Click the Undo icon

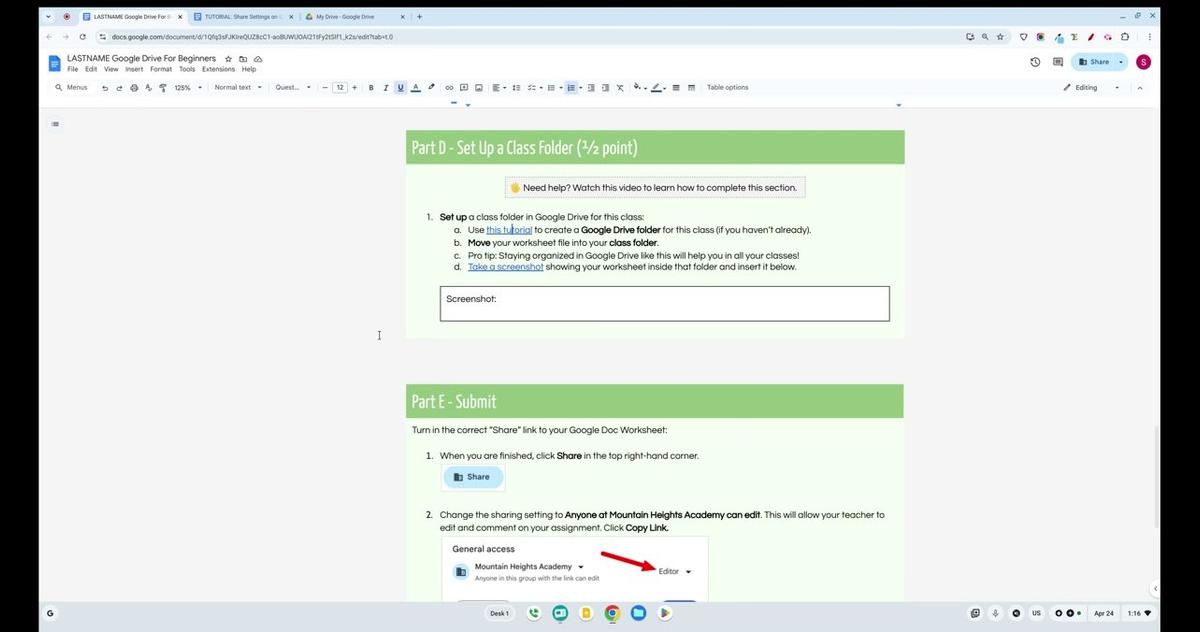(x=104, y=87)
